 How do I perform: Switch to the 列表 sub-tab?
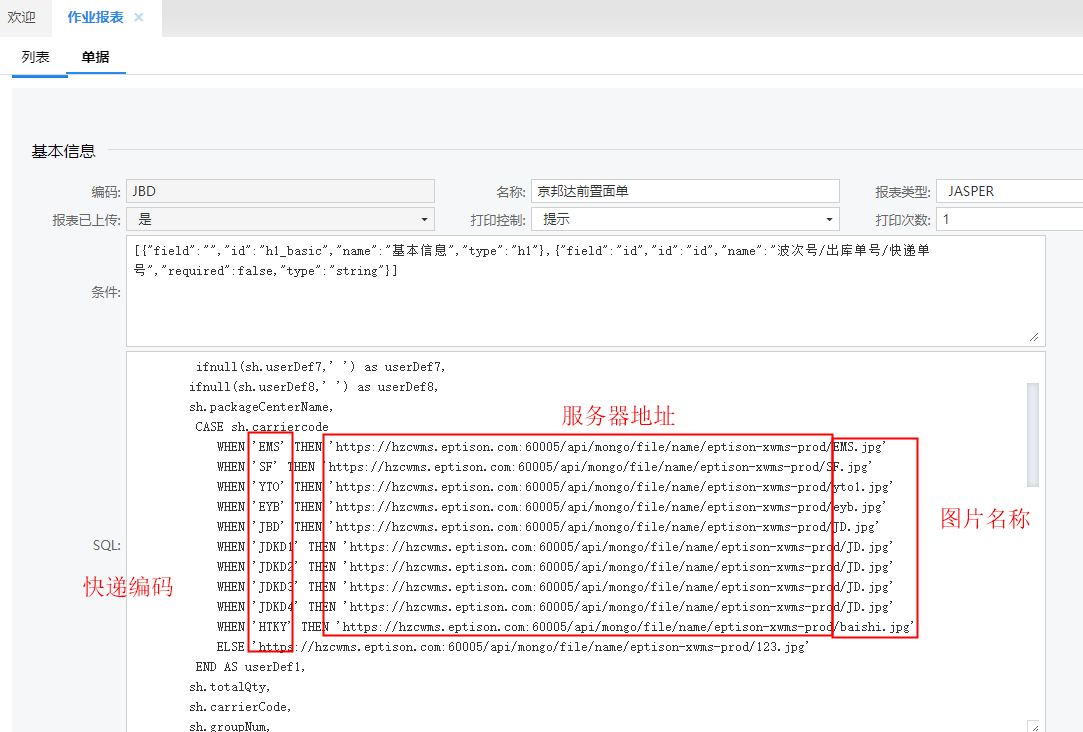[35, 58]
